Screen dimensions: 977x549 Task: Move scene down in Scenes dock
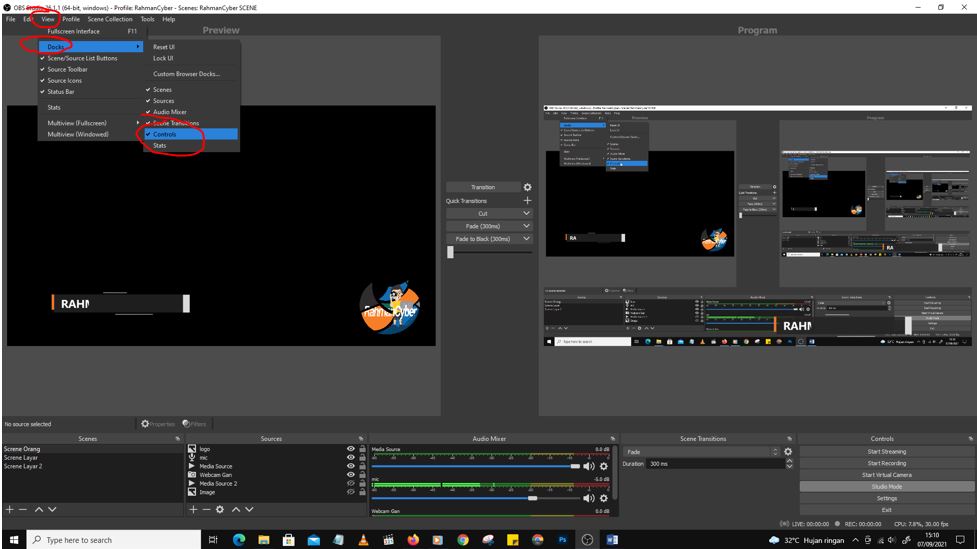(x=52, y=509)
